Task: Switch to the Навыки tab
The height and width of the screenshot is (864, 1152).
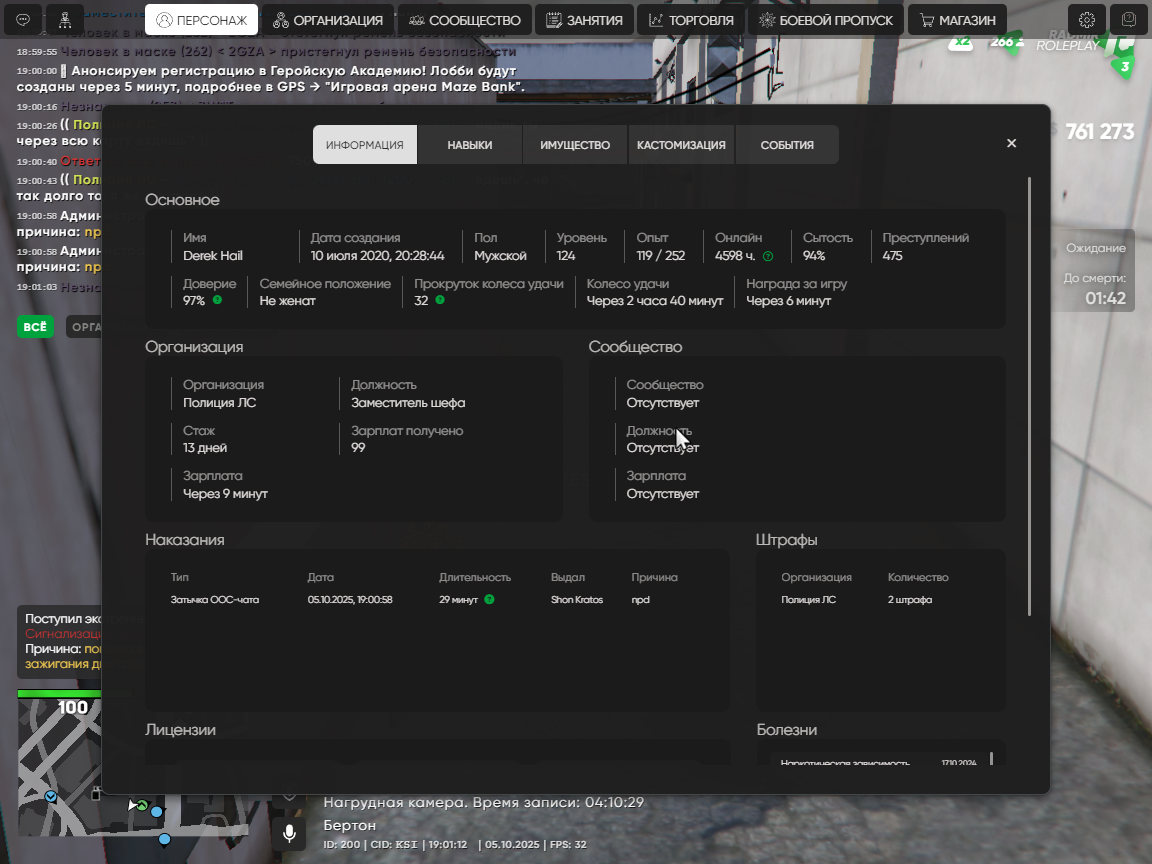Action: pyautogui.click(x=469, y=145)
